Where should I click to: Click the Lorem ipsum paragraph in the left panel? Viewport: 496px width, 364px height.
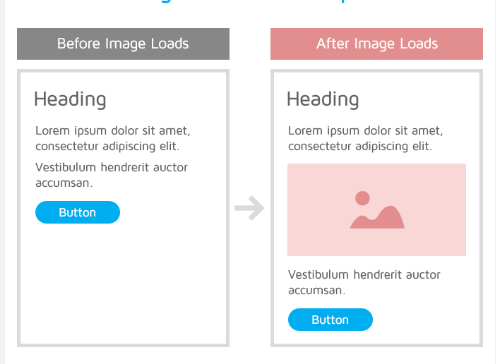tap(113, 138)
